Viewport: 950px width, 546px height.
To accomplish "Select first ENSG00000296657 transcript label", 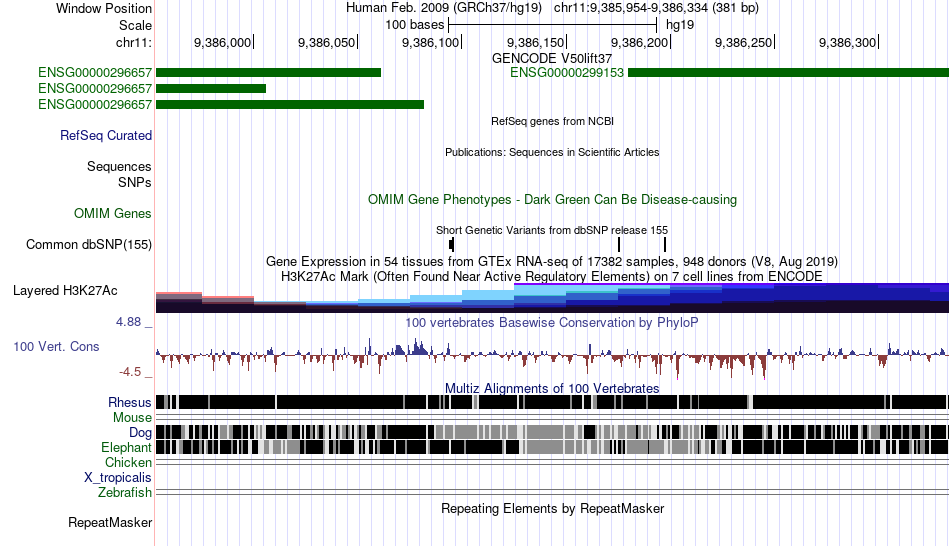I will (95, 73).
